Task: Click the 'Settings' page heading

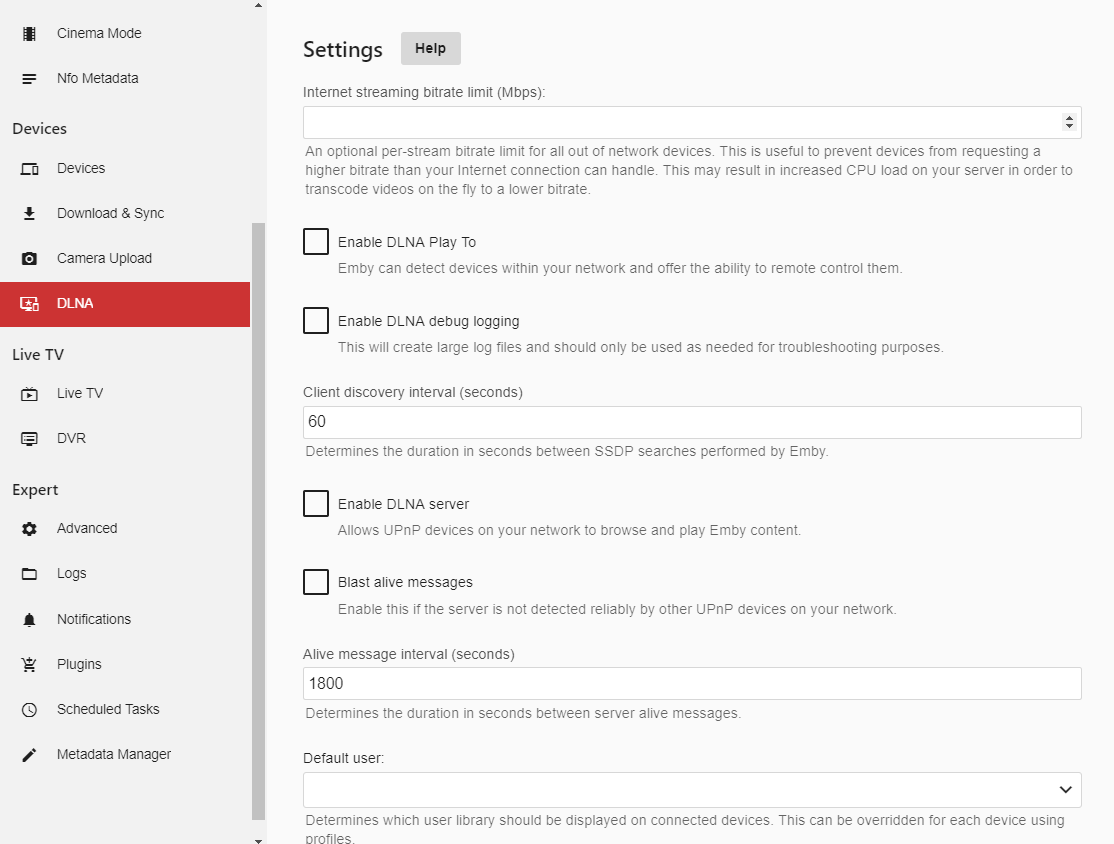Action: (x=342, y=50)
